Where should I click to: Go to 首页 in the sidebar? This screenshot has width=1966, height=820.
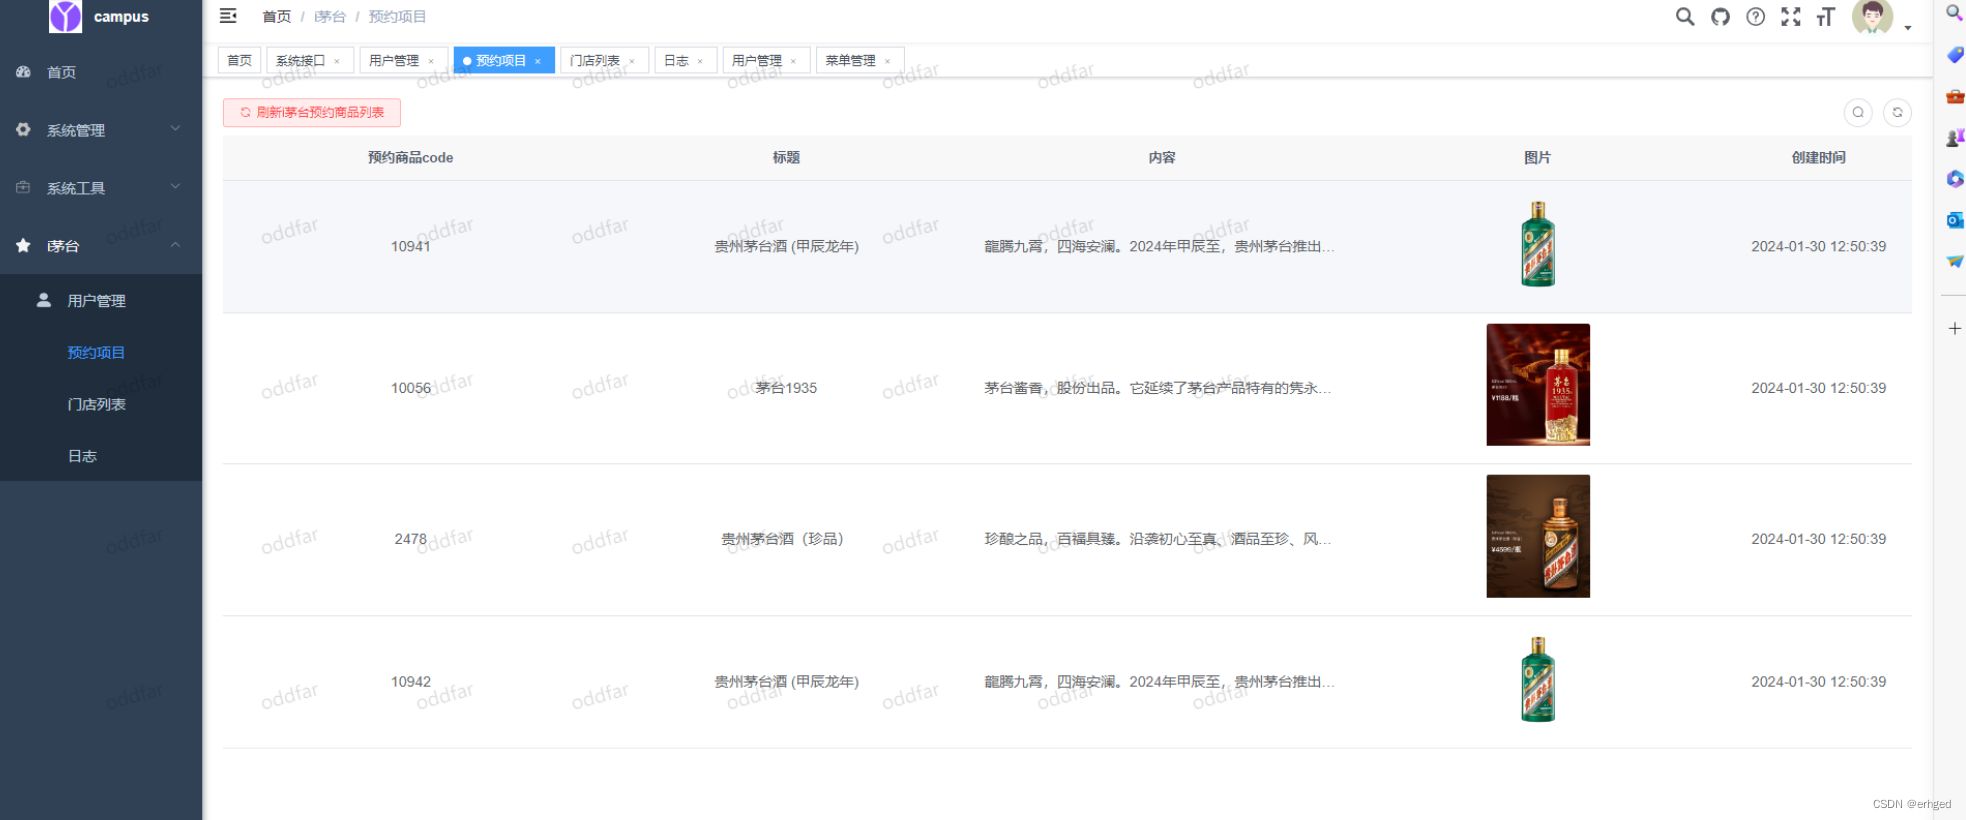(101, 72)
